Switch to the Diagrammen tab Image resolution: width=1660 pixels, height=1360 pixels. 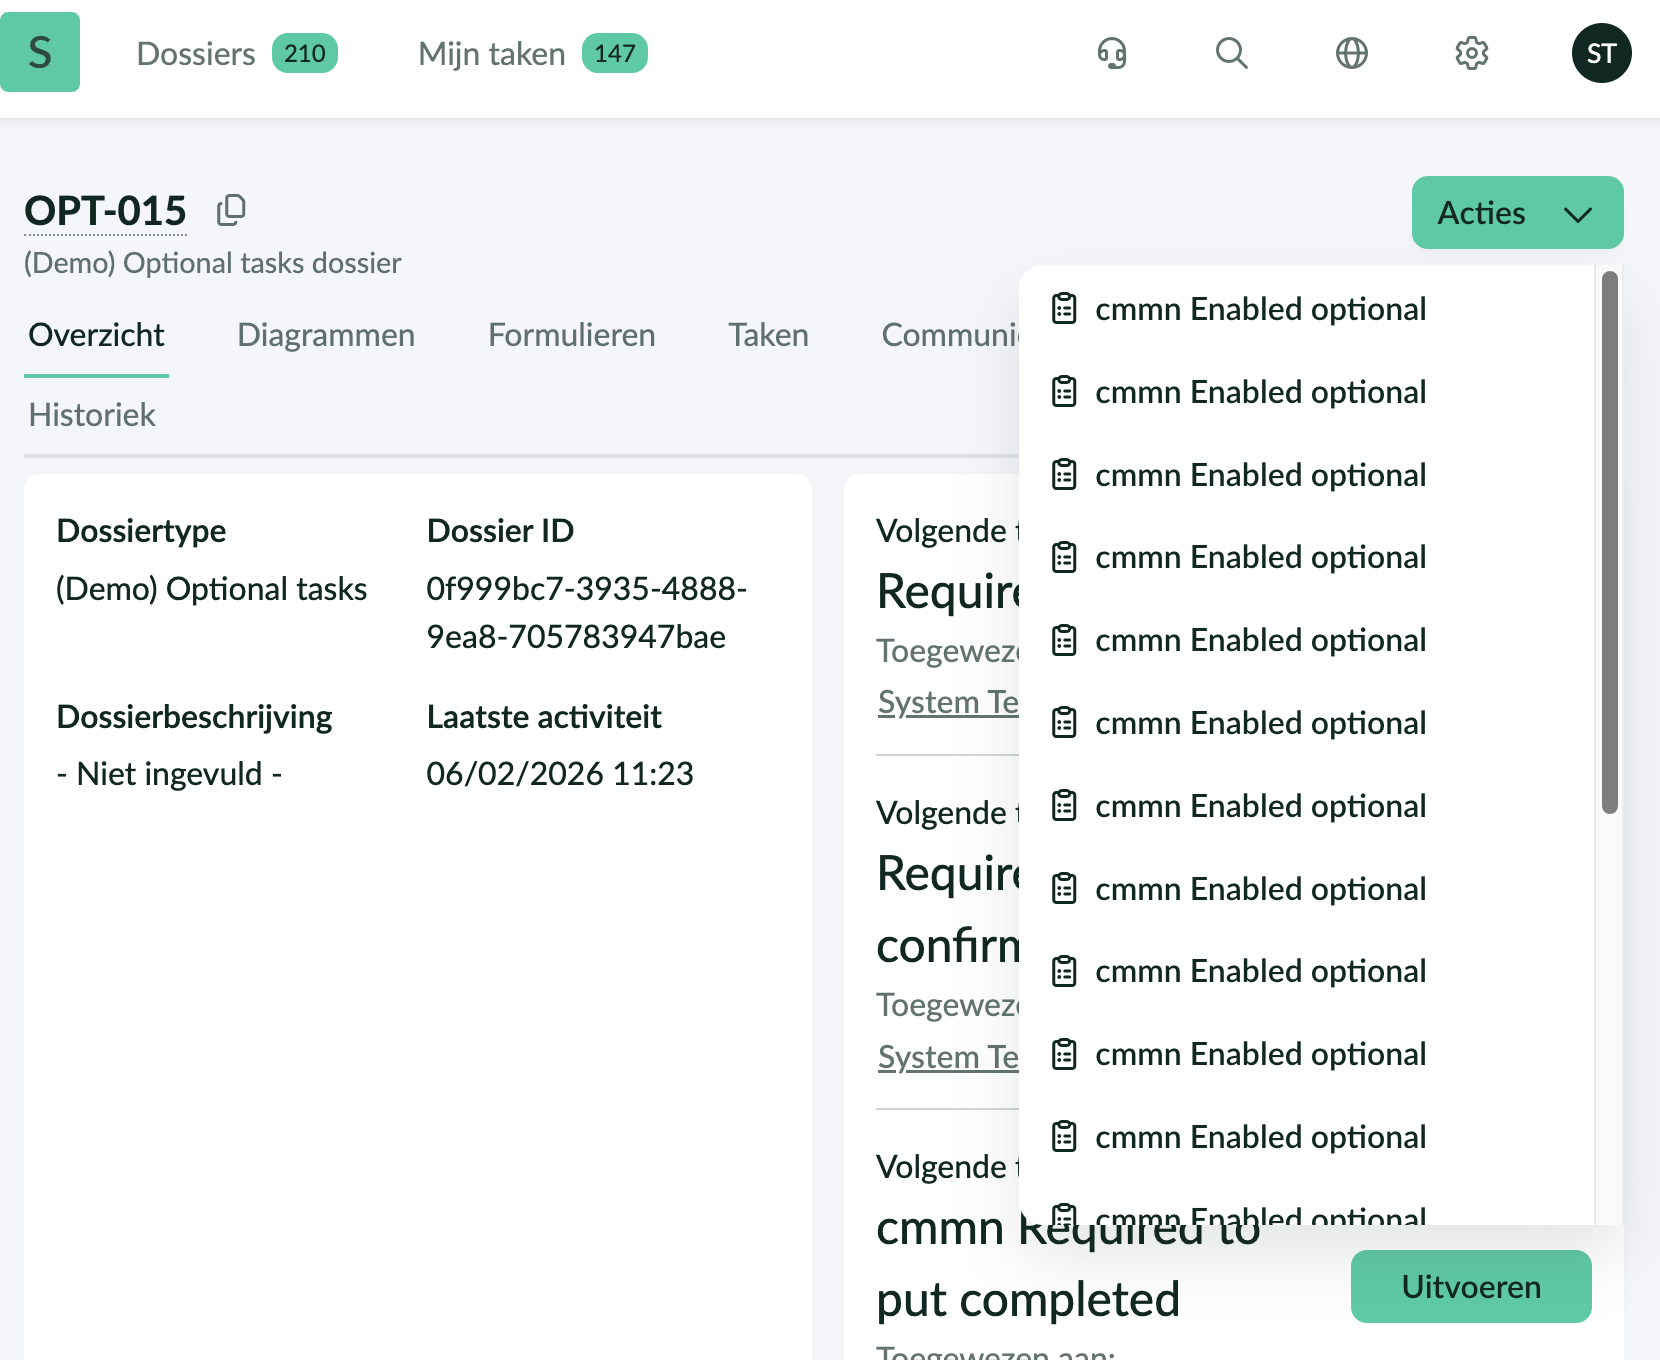326,335
